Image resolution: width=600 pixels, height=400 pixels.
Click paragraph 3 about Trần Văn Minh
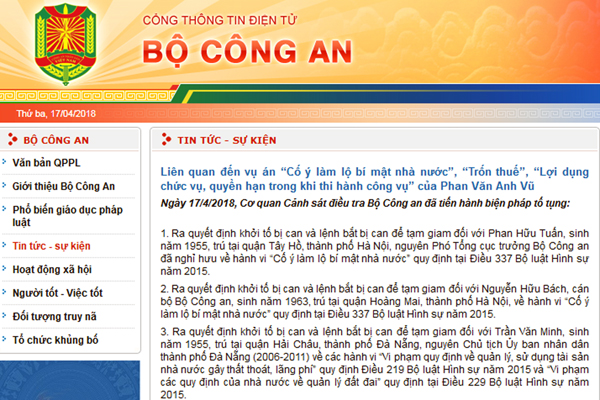pyautogui.click(x=374, y=362)
